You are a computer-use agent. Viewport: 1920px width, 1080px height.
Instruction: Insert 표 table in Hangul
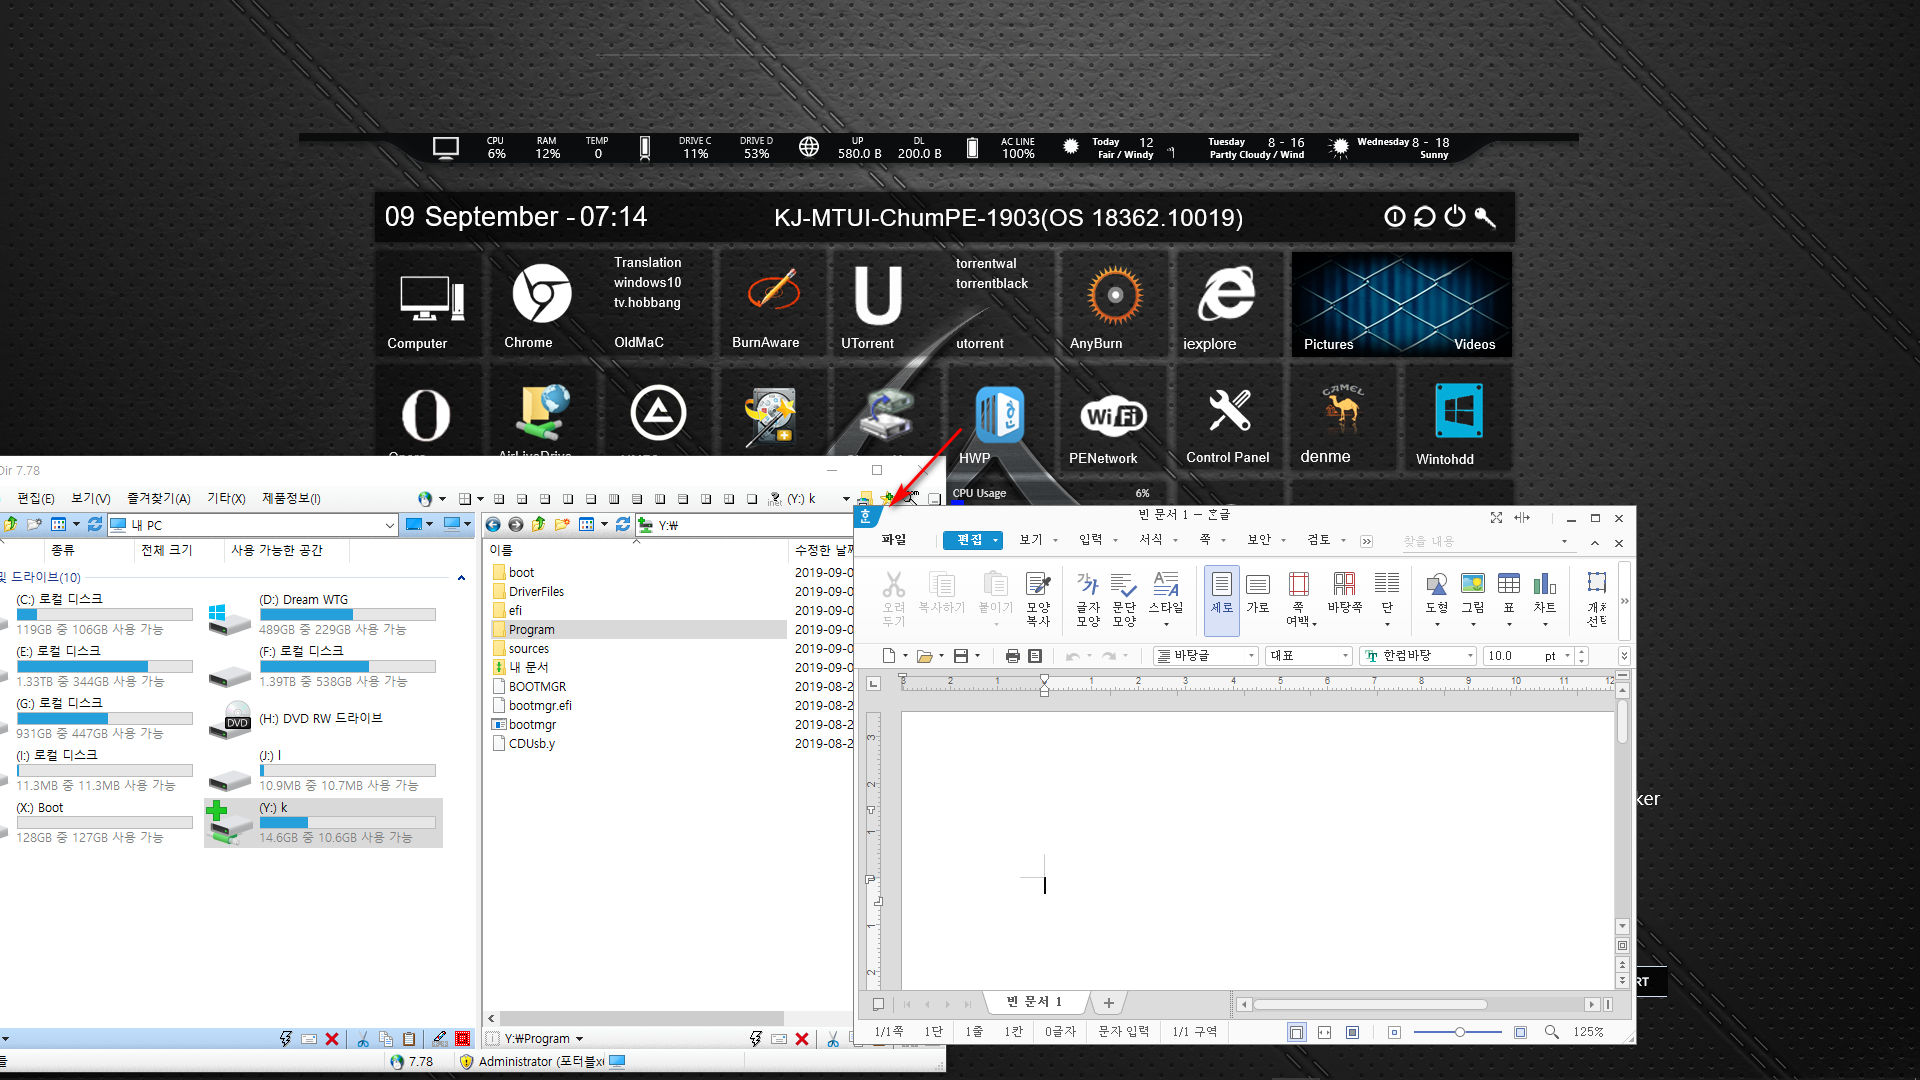1509,598
